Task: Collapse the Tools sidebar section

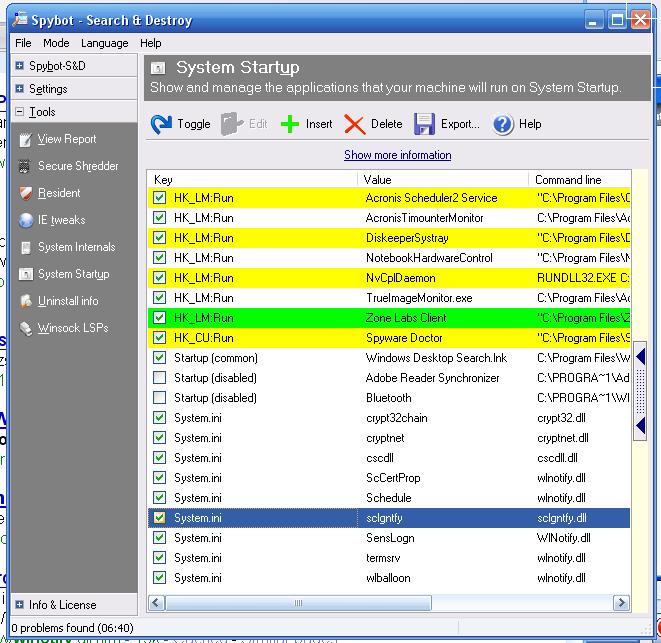Action: (19, 112)
